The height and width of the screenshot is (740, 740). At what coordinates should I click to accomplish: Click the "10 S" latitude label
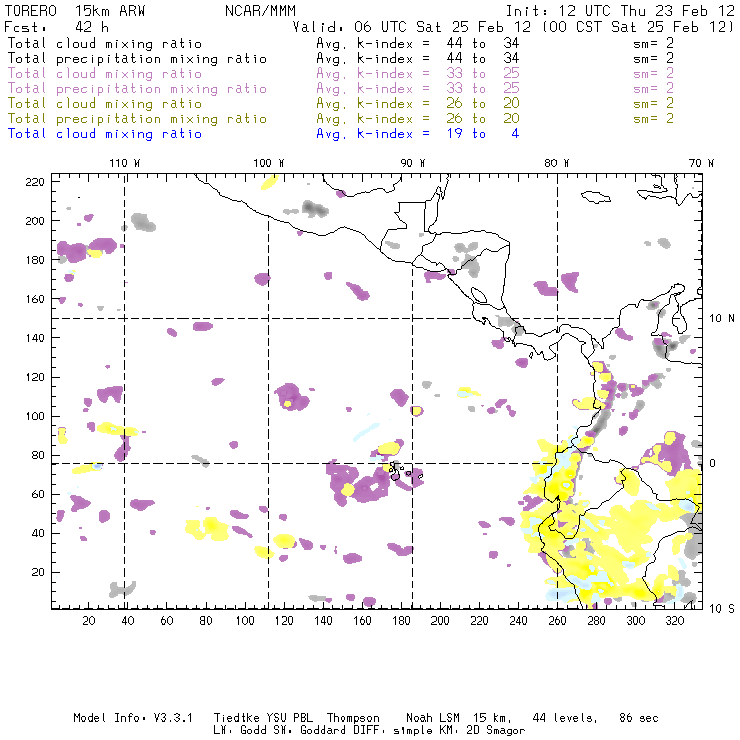coord(722,609)
